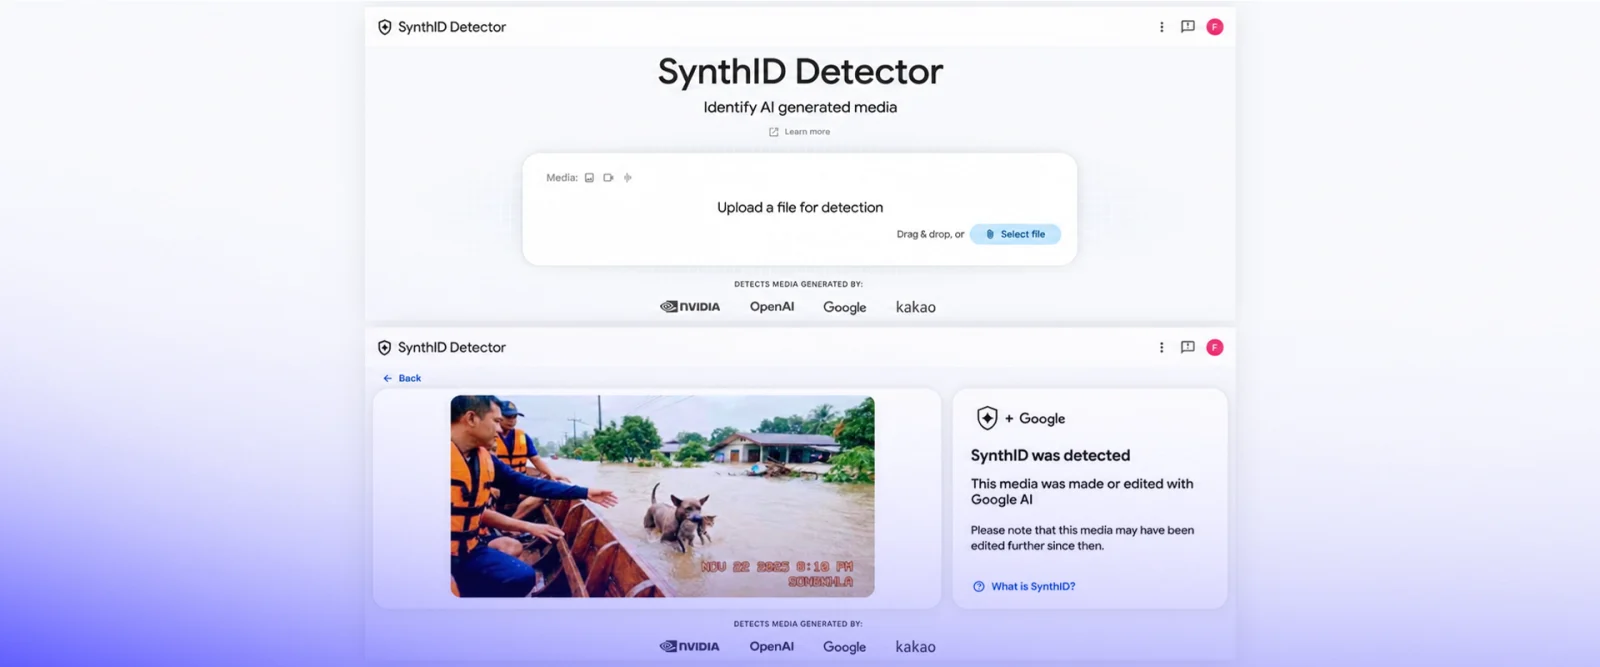
Task: Click 'Identify AI generated media' subtitle
Action: click(800, 108)
